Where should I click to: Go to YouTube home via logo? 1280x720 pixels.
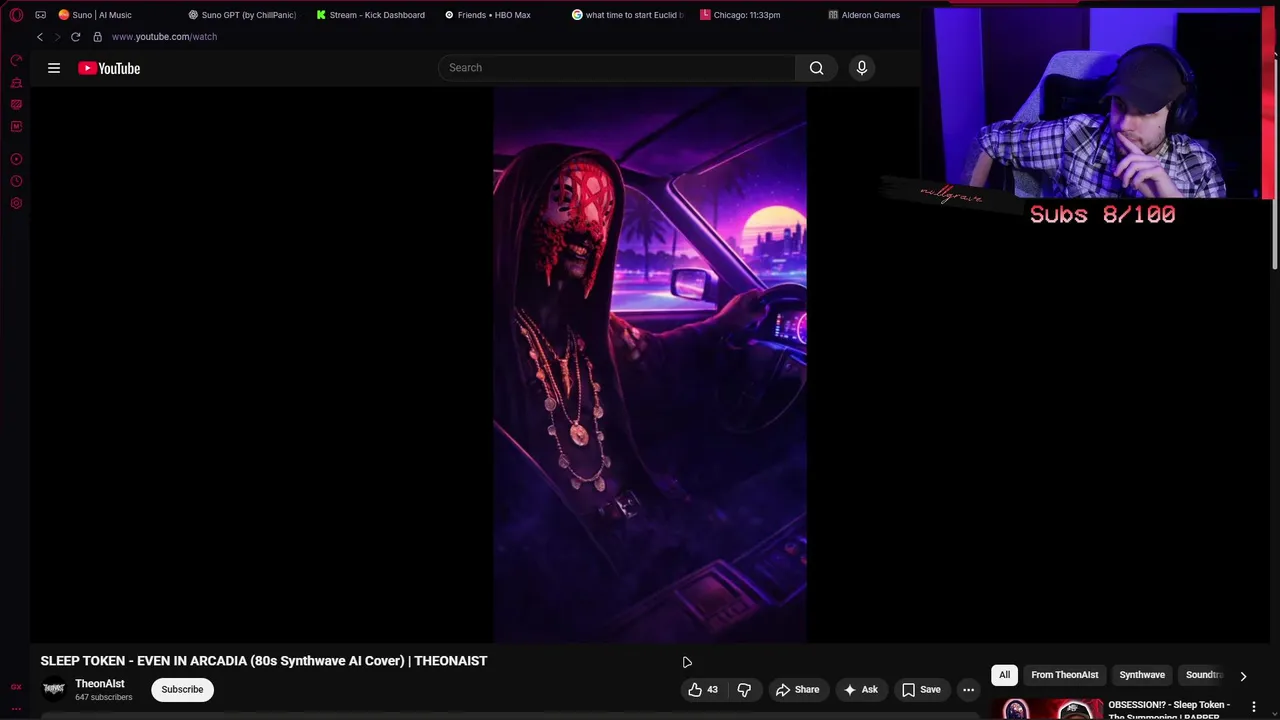click(109, 68)
